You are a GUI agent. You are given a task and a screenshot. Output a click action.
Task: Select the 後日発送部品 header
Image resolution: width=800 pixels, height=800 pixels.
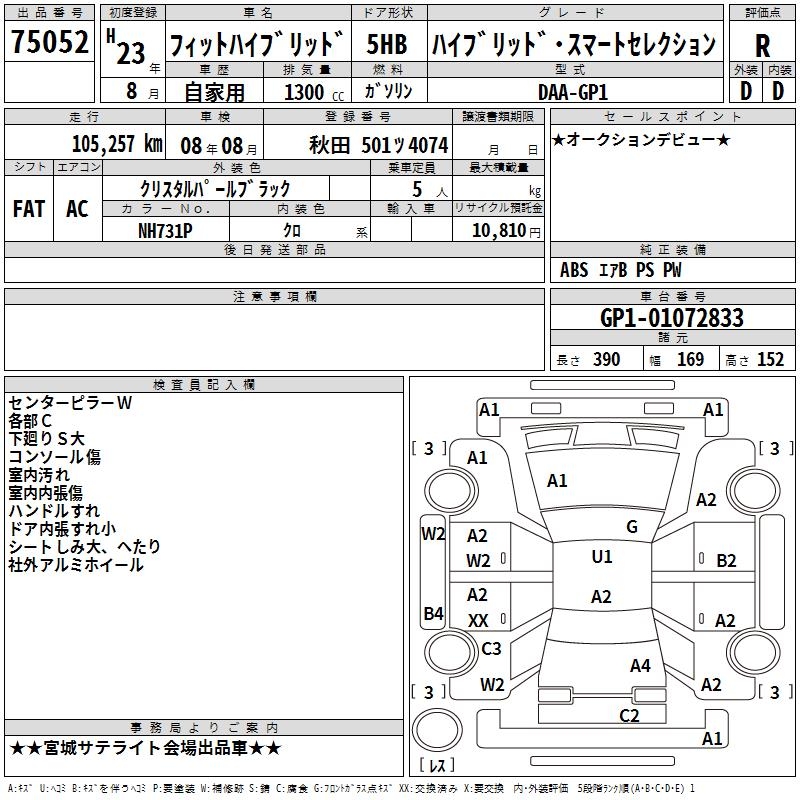[x=274, y=249]
